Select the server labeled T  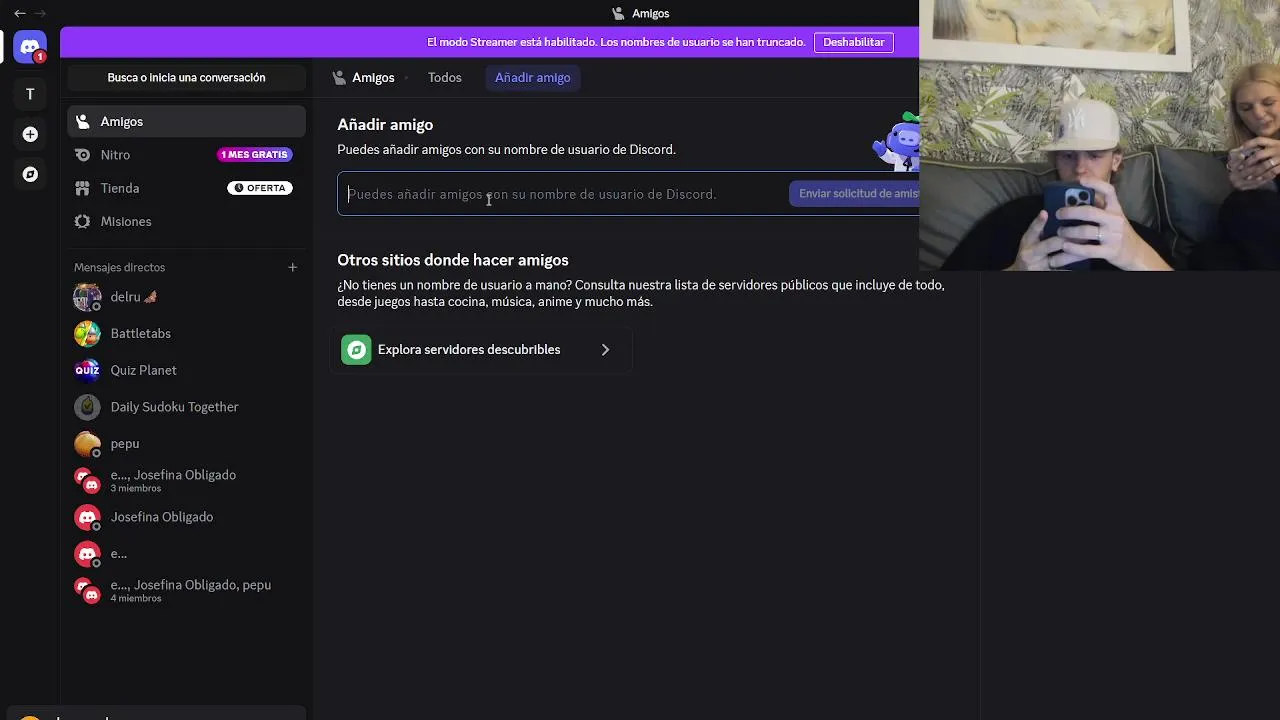pos(30,94)
